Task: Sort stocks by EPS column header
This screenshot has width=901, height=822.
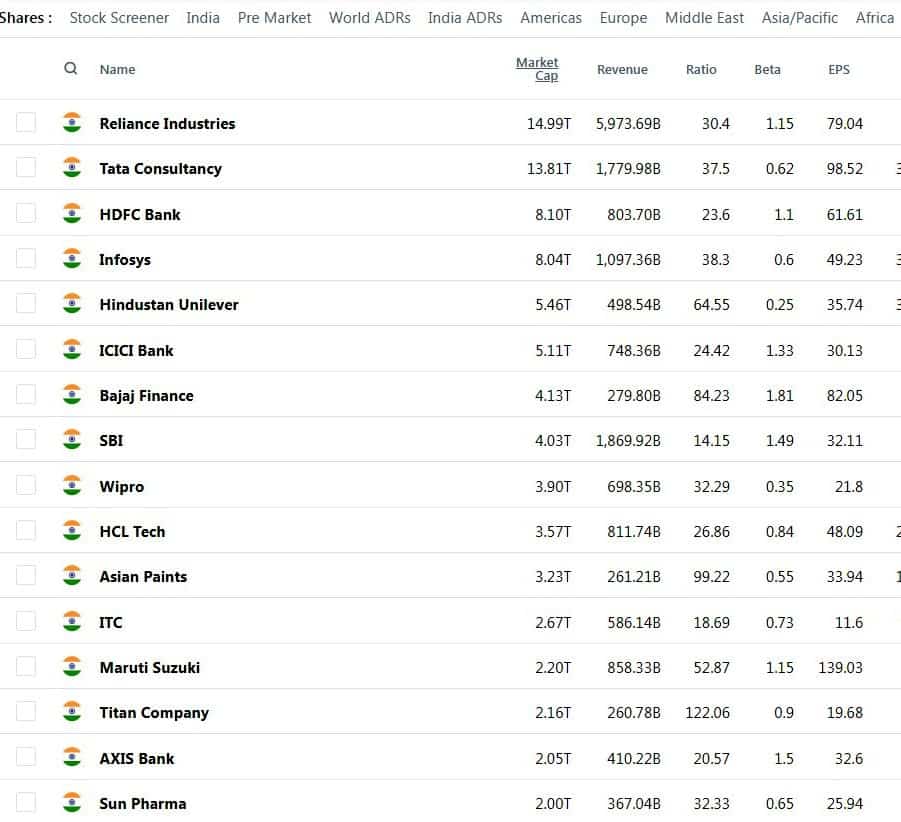Action: pos(839,70)
